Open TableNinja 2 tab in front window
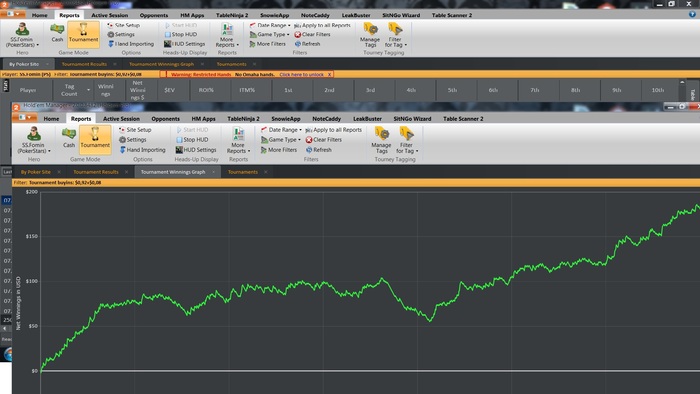Viewport: 700px width, 394px height. click(x=243, y=119)
